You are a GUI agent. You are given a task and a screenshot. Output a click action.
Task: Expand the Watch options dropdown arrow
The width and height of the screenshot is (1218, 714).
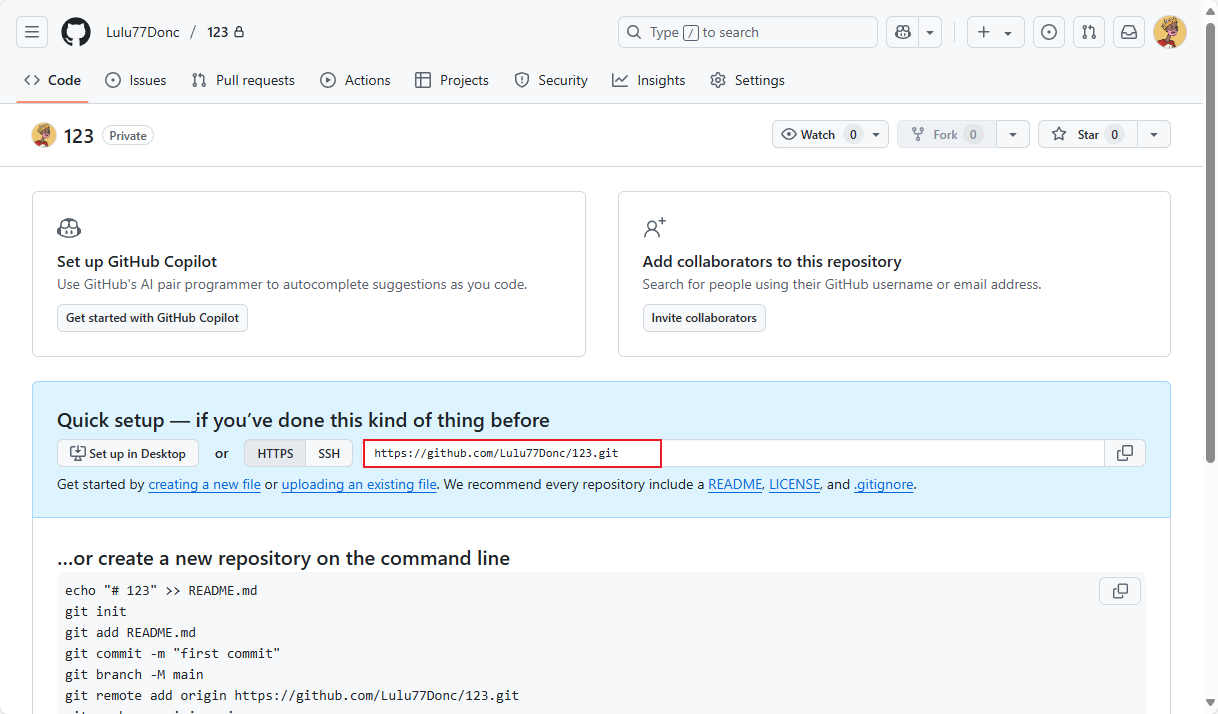877,134
